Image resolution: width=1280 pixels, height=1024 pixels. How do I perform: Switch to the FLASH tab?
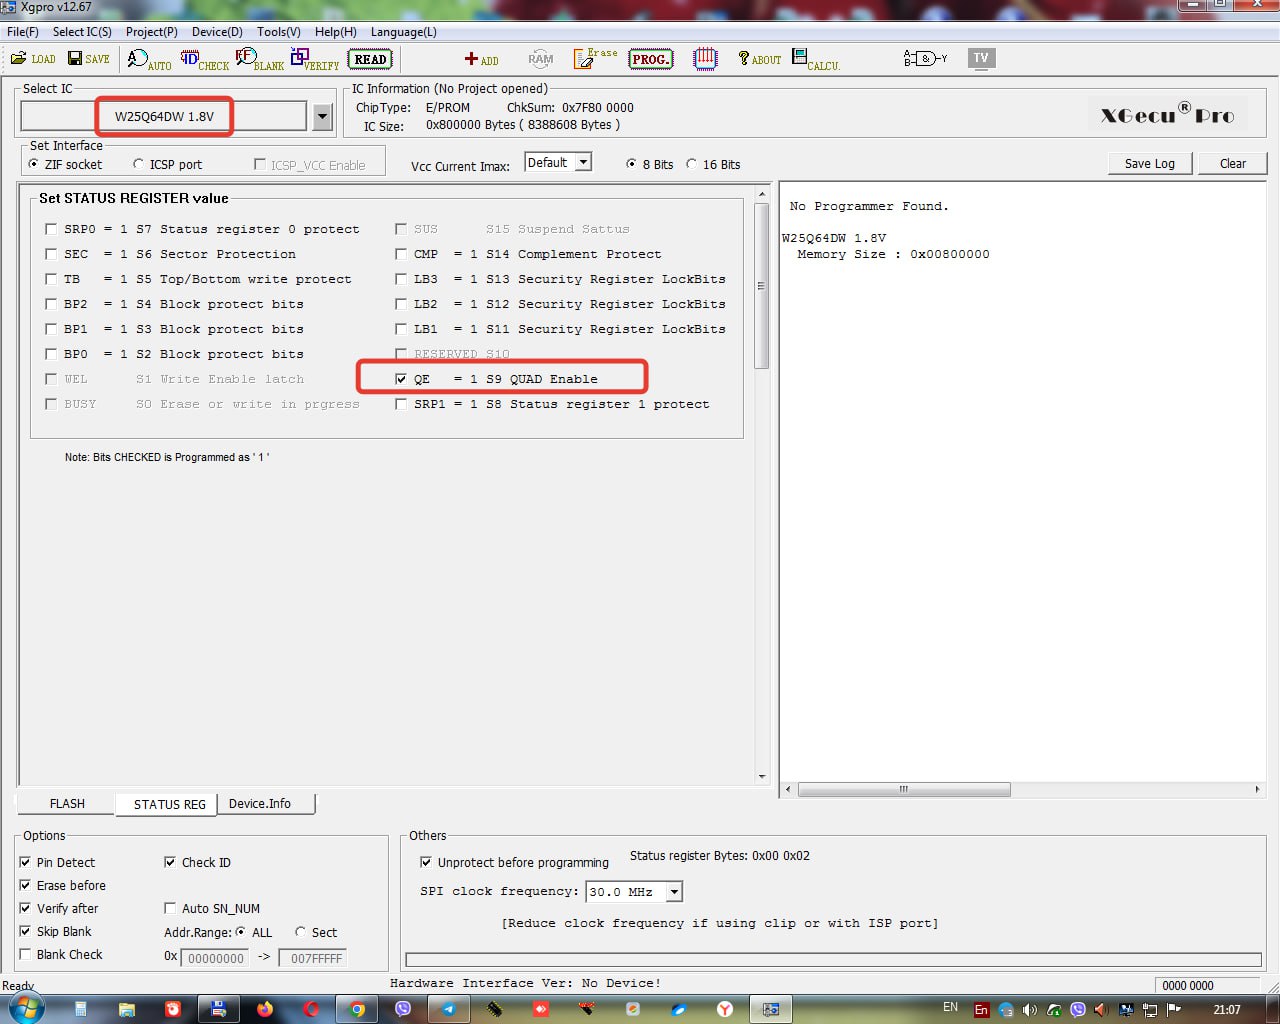tap(67, 804)
